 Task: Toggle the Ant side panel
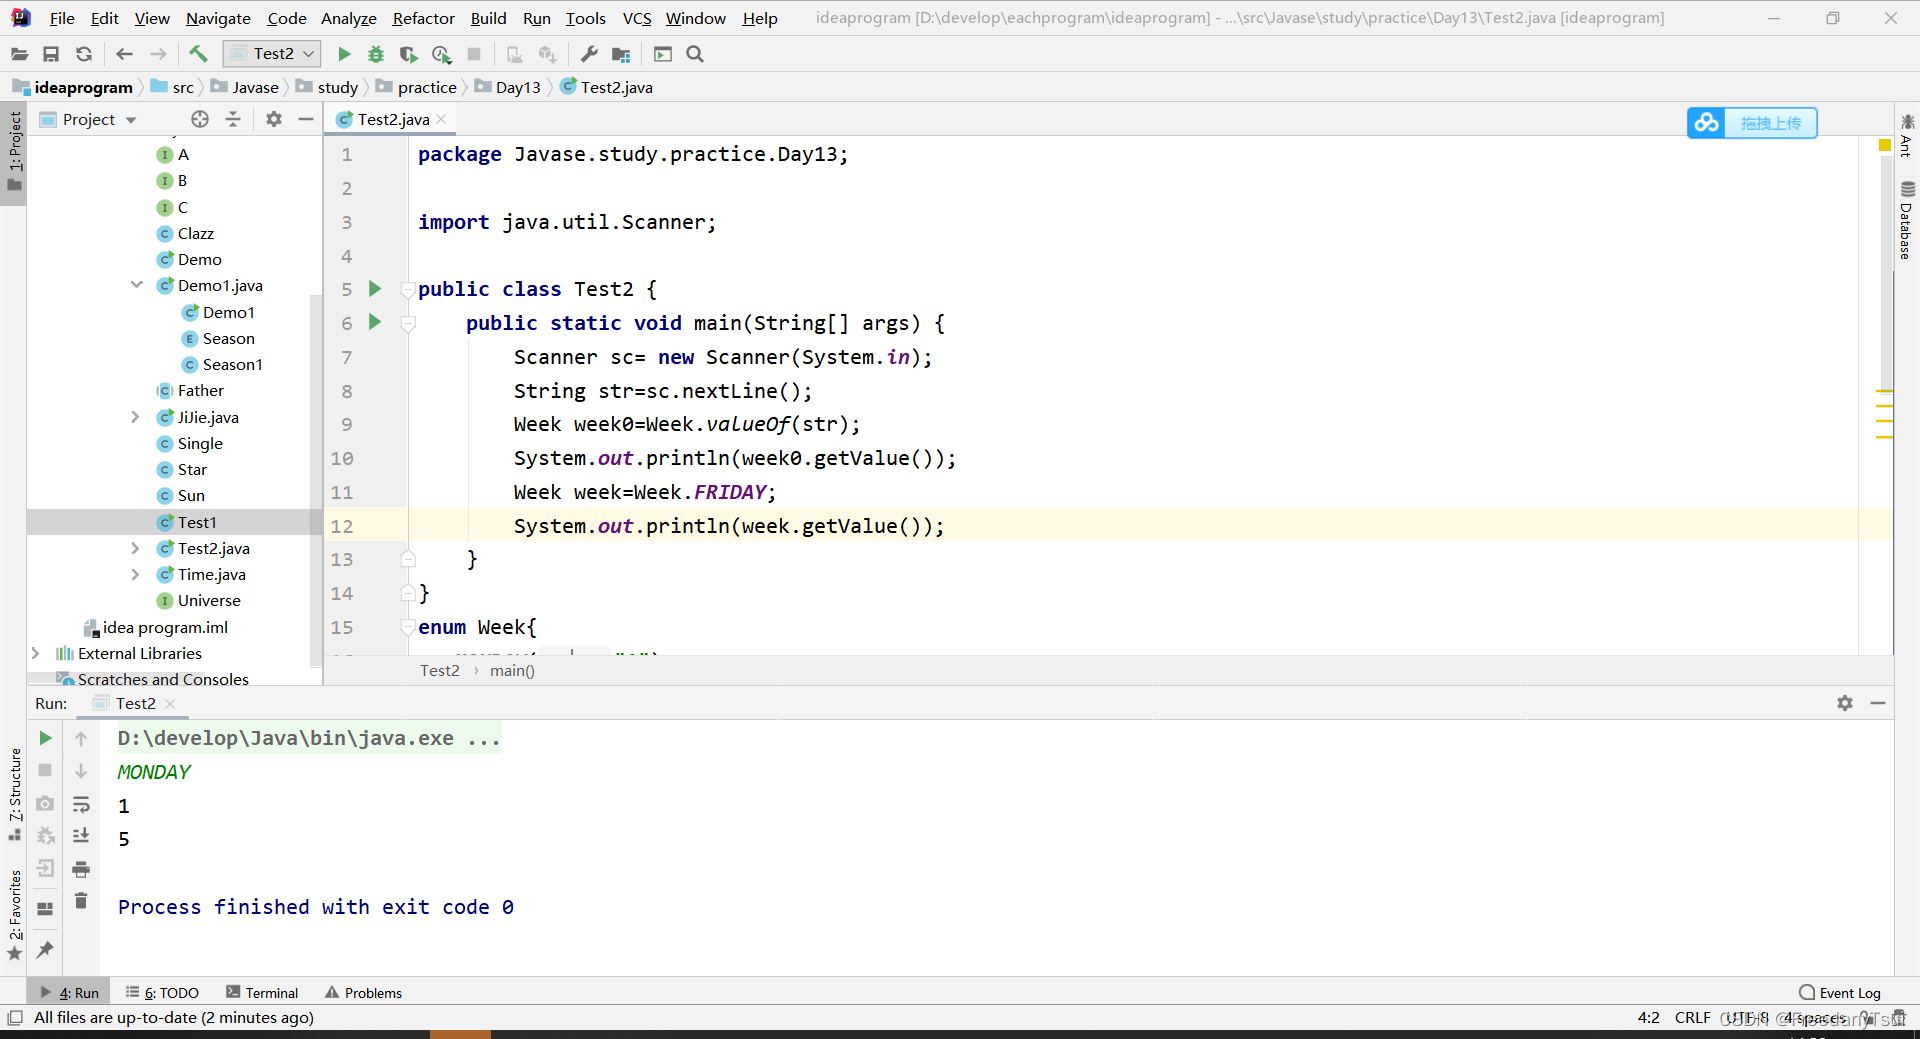pos(1906,136)
